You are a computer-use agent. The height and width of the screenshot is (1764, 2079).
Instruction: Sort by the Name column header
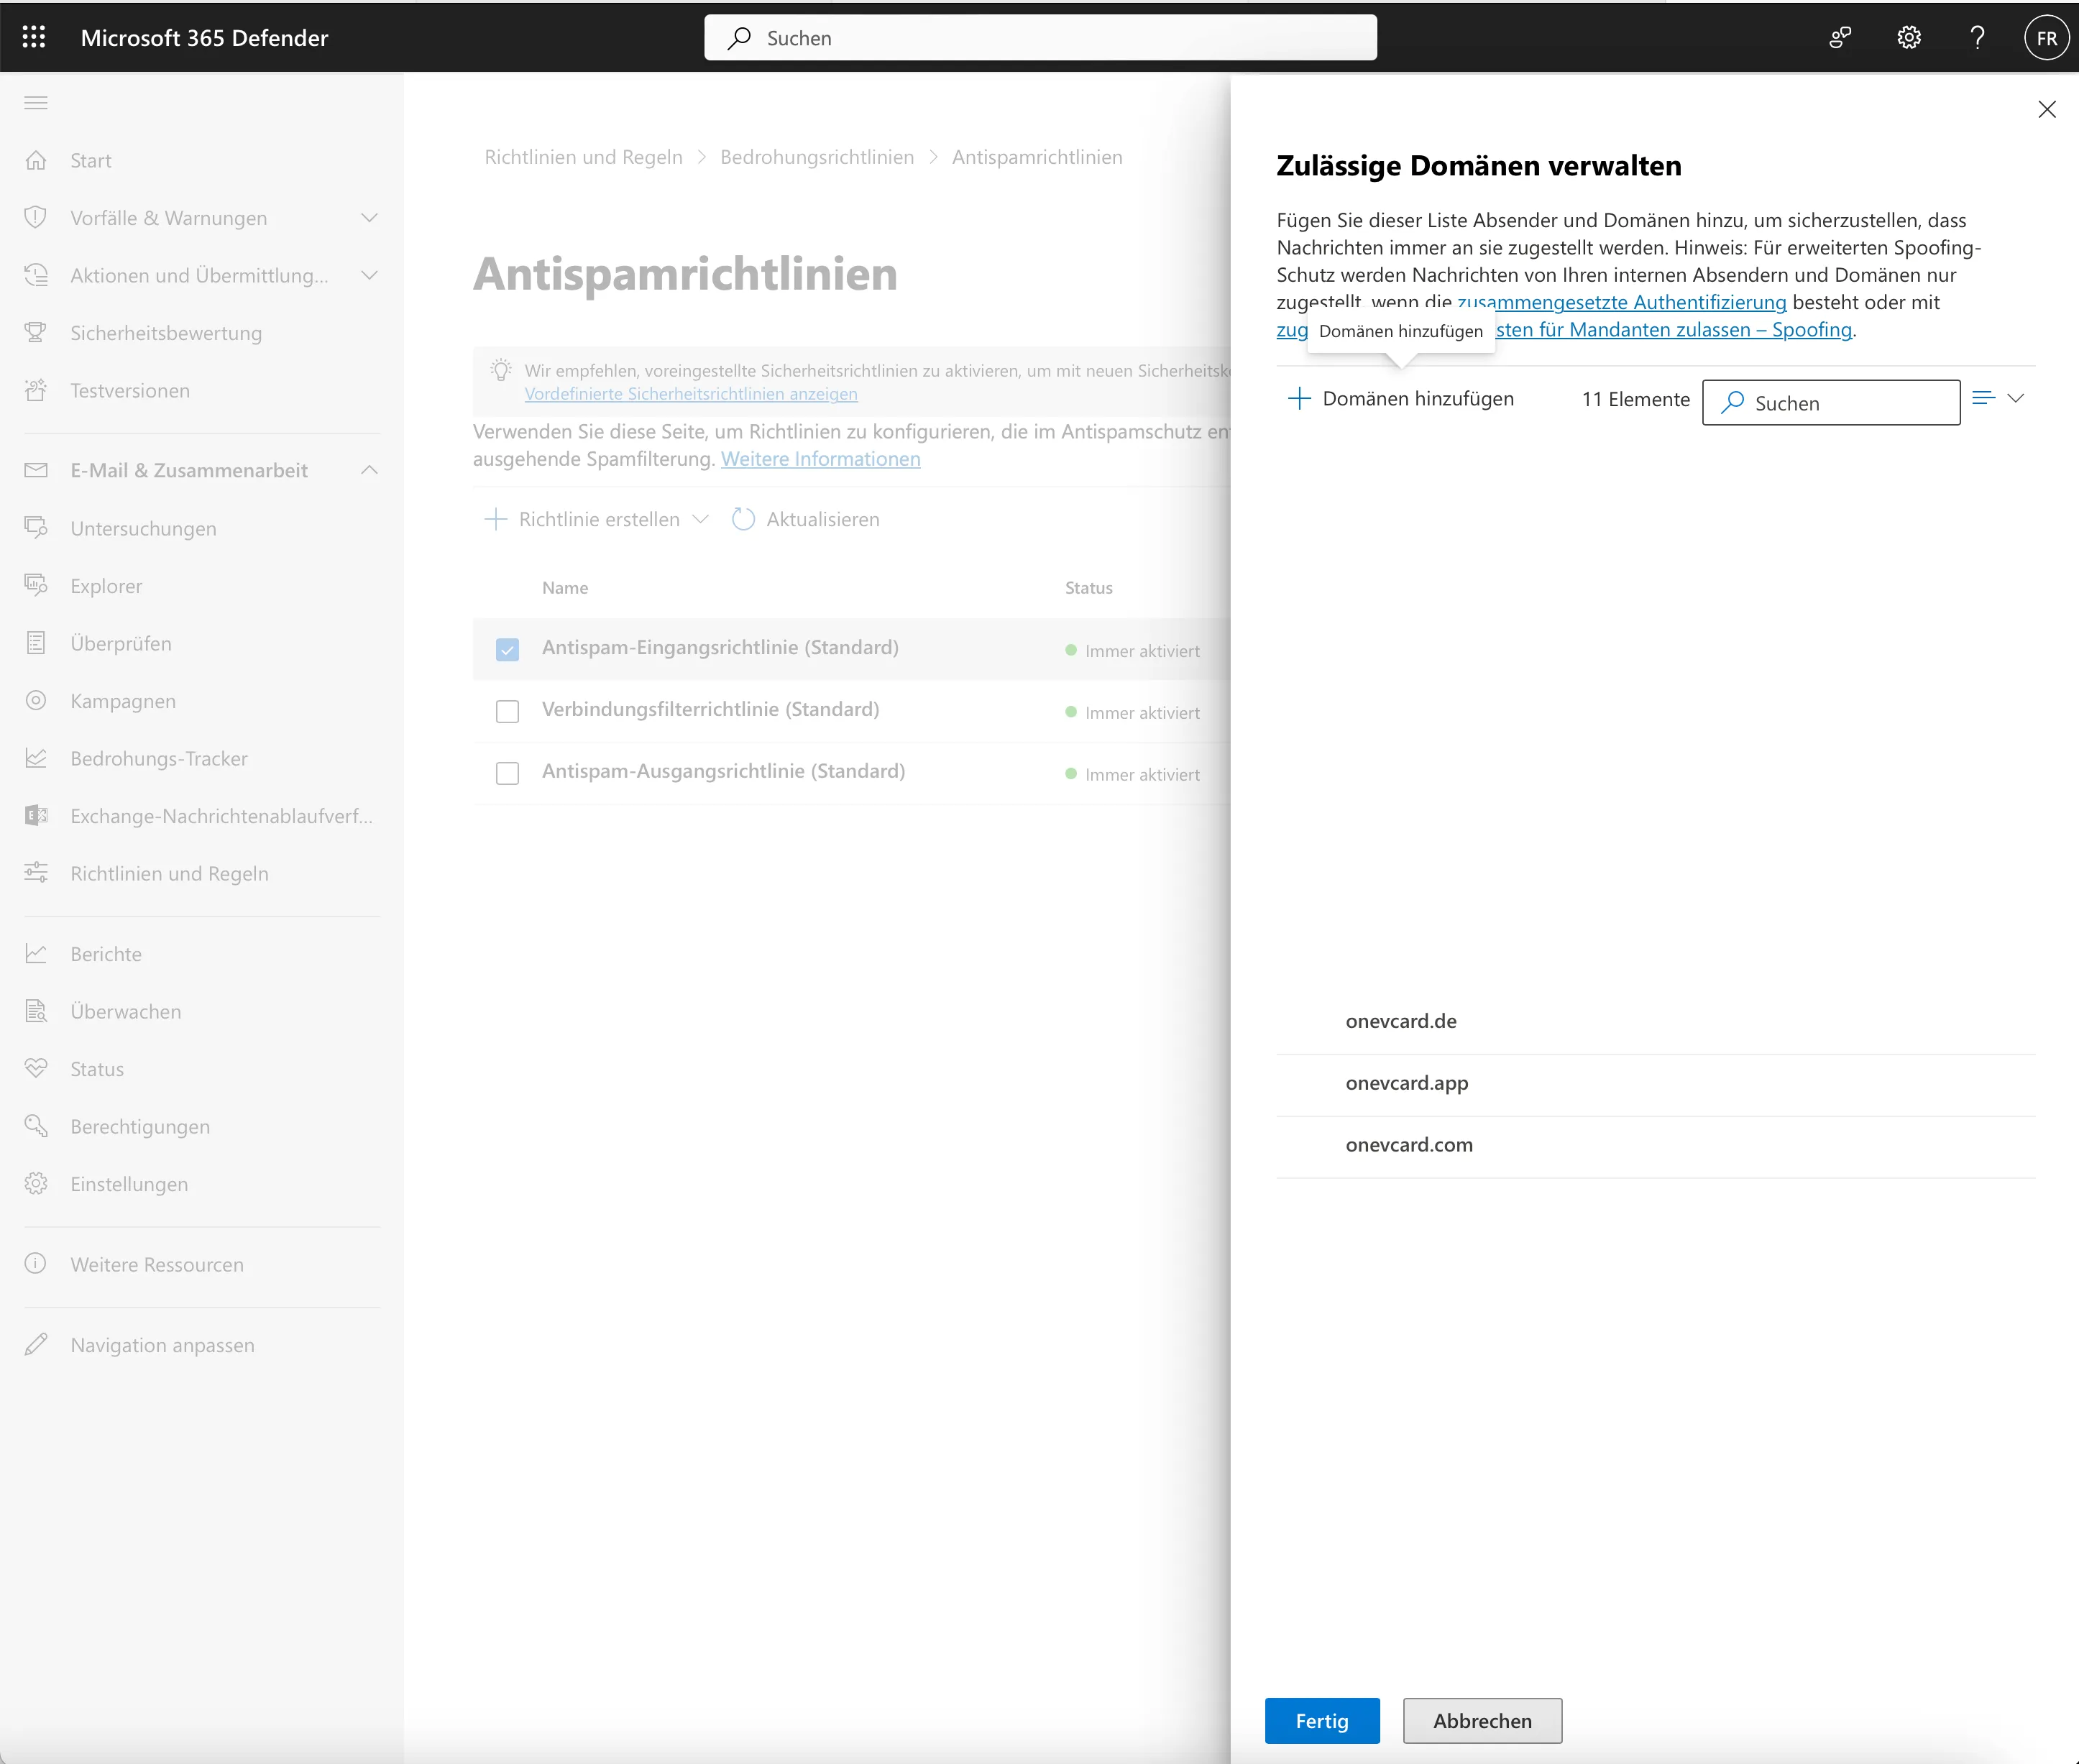pyautogui.click(x=565, y=588)
